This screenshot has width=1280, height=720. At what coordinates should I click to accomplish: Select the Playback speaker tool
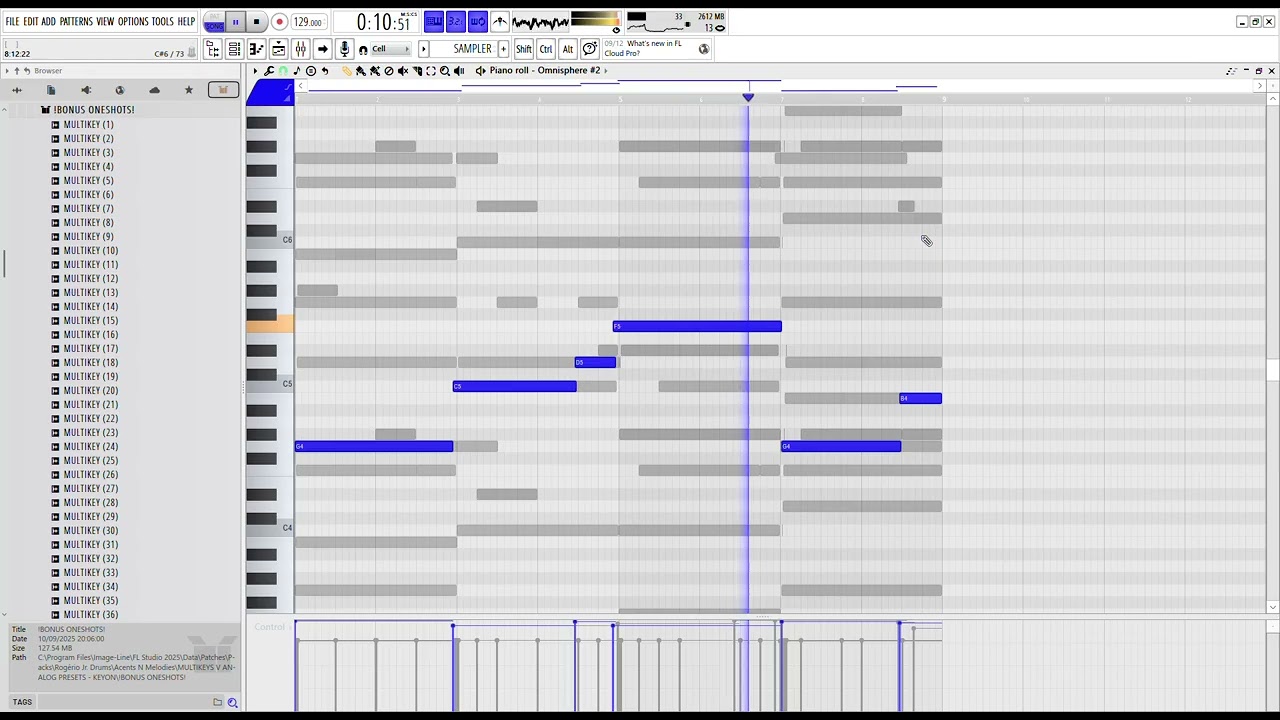click(459, 71)
